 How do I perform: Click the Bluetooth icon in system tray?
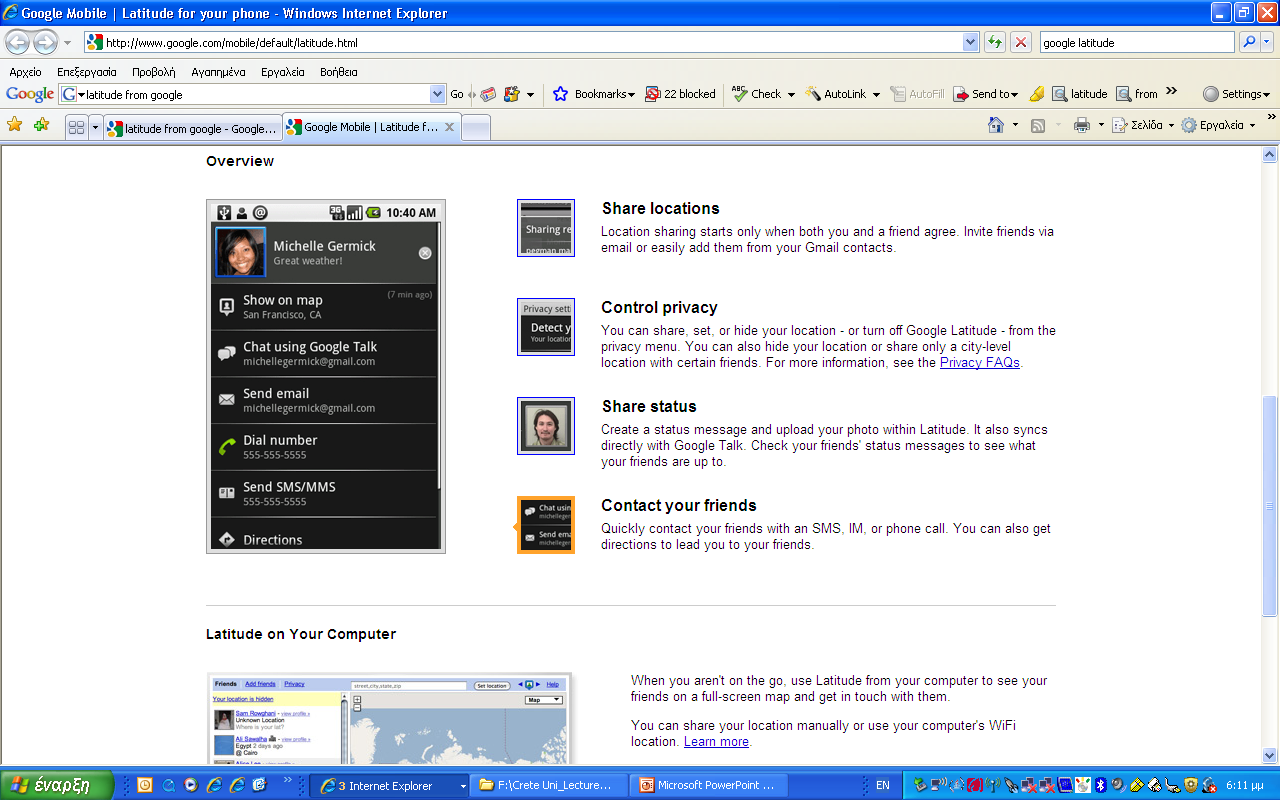(1100, 785)
